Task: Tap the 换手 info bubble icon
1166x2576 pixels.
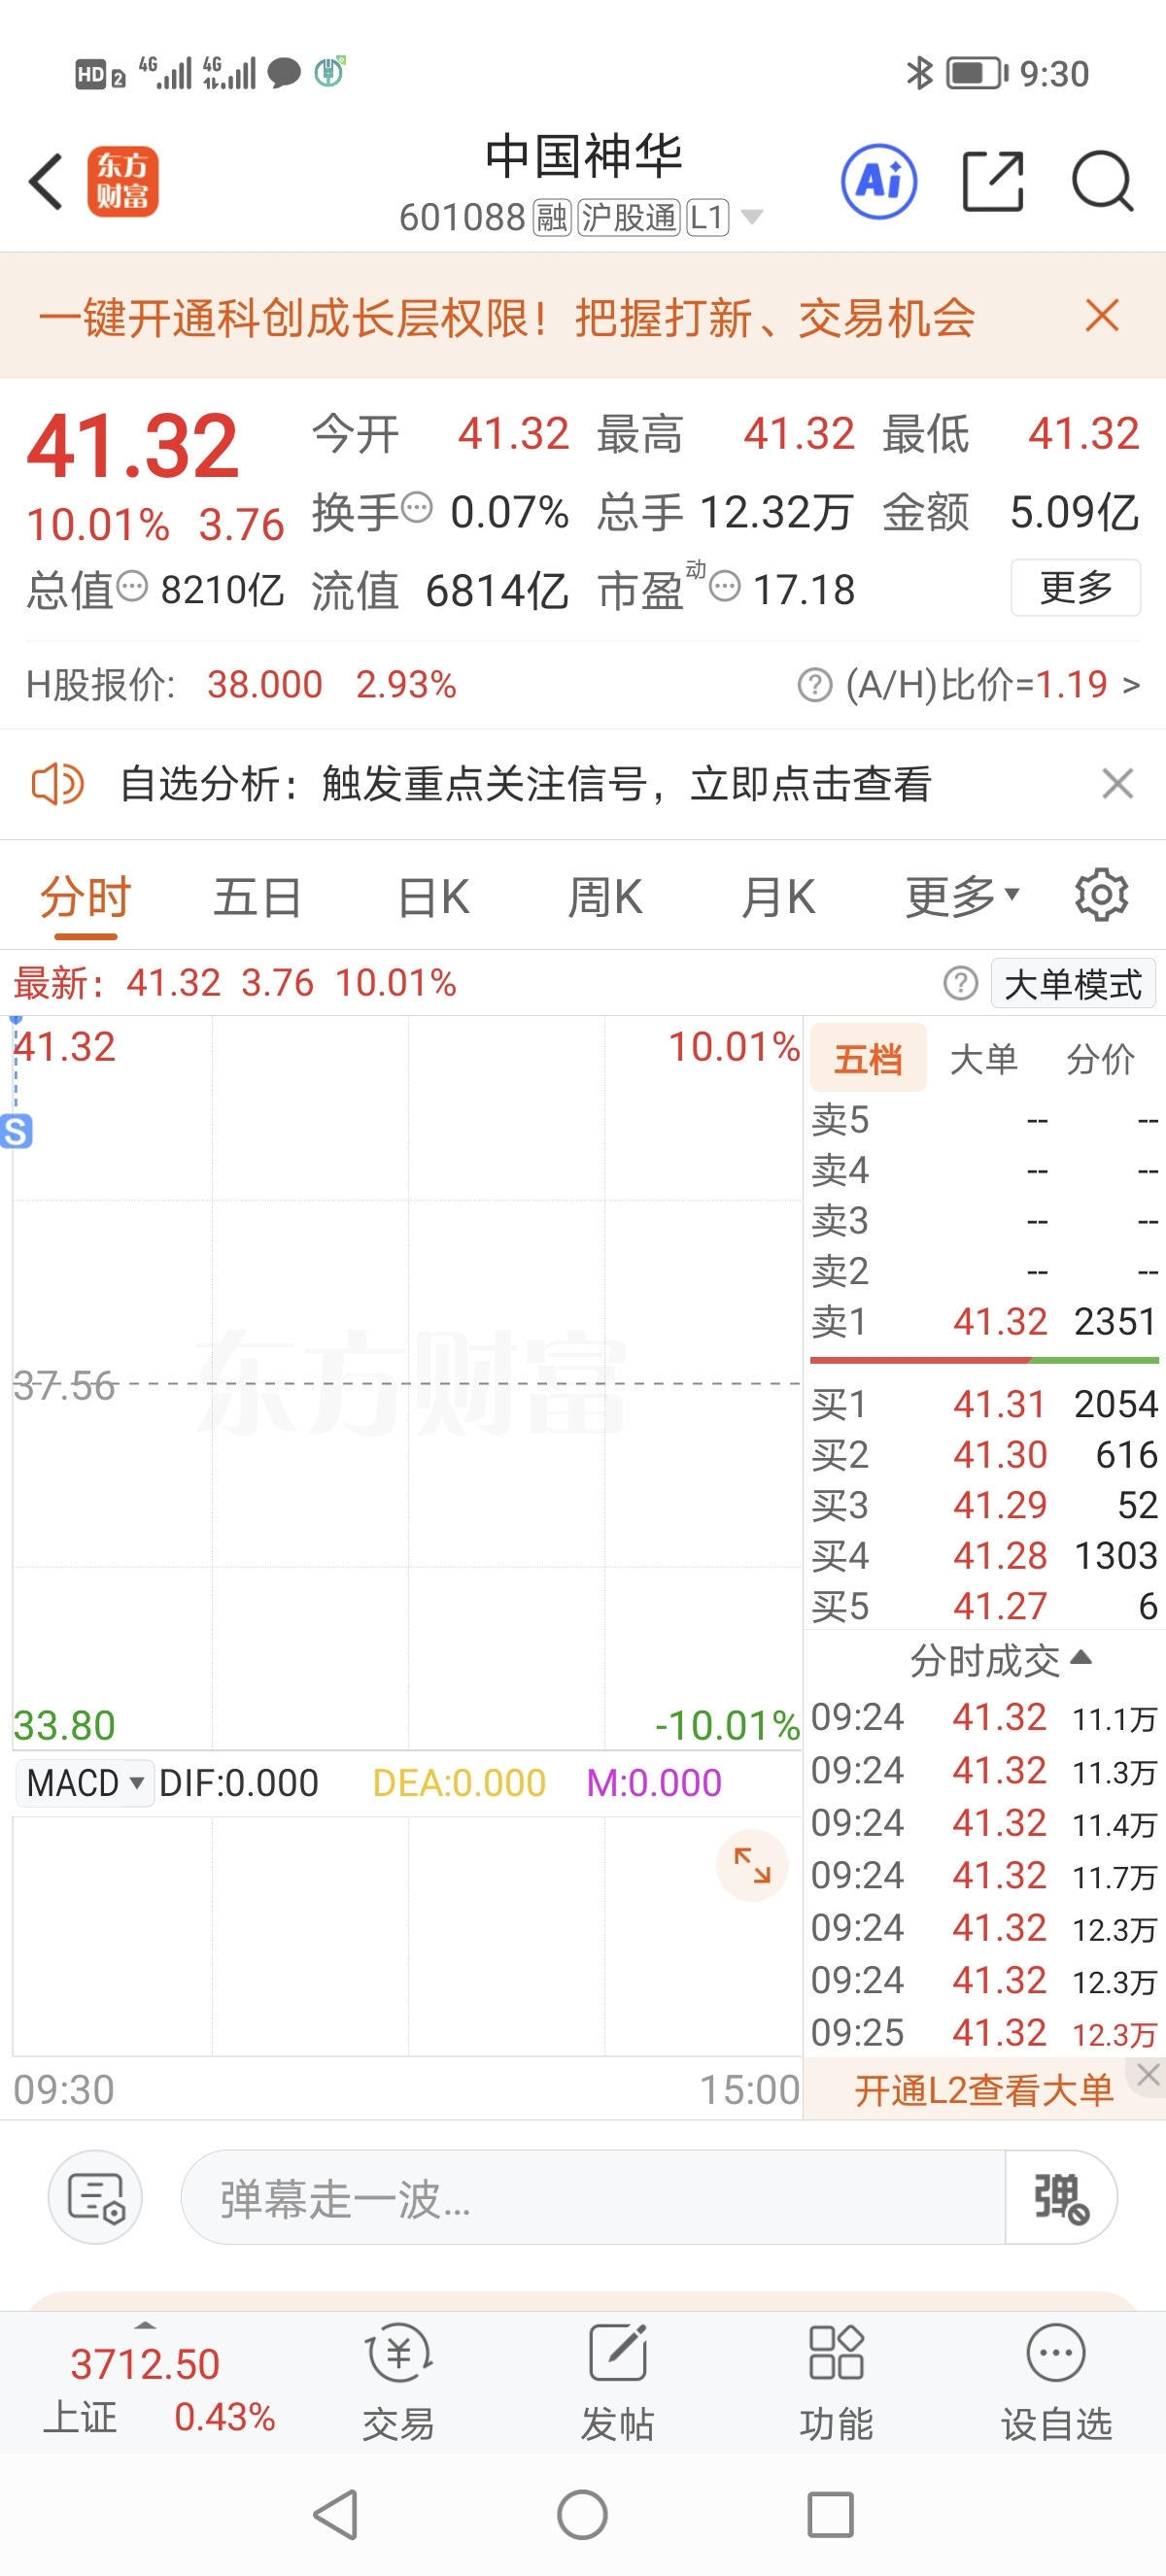Action: (417, 508)
